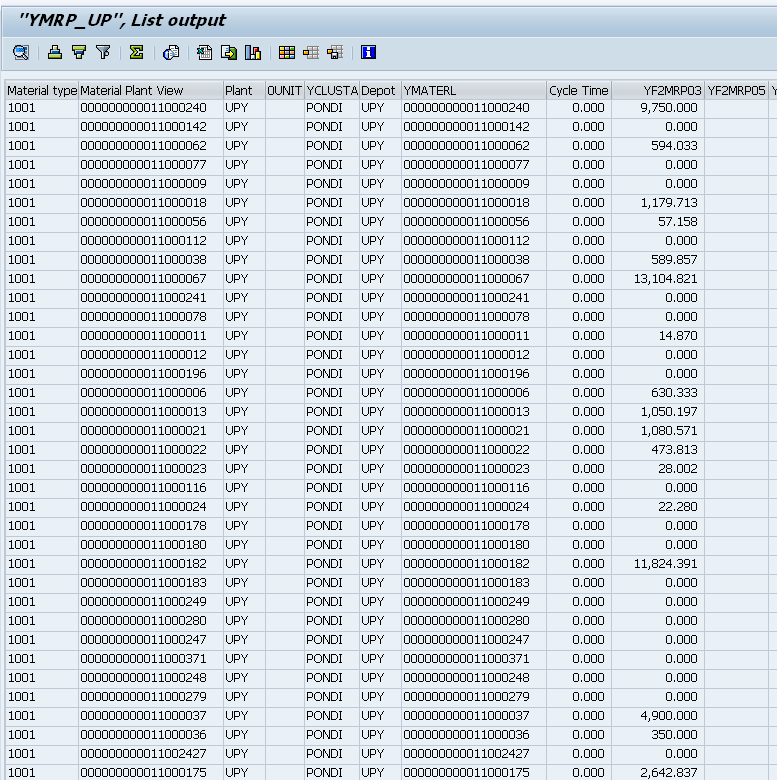Click the value 2,642.837
777x780 pixels.
coord(669,773)
